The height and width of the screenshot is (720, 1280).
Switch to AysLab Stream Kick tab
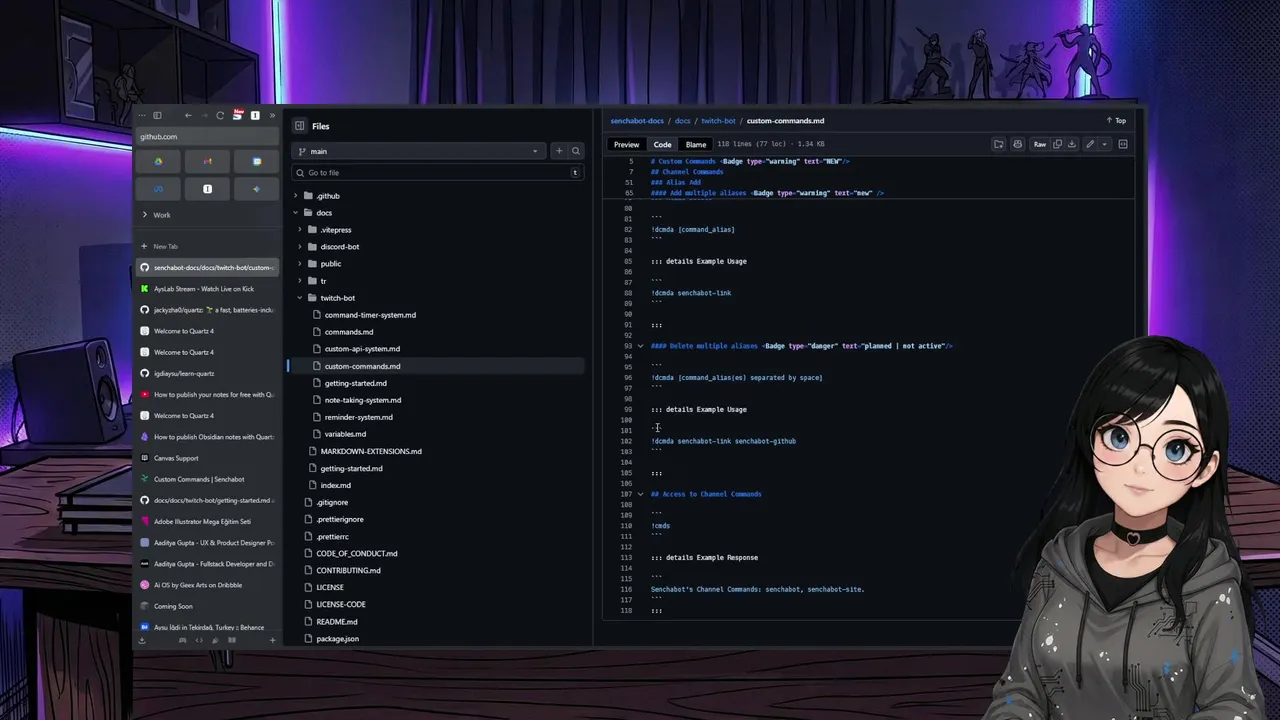[206, 289]
